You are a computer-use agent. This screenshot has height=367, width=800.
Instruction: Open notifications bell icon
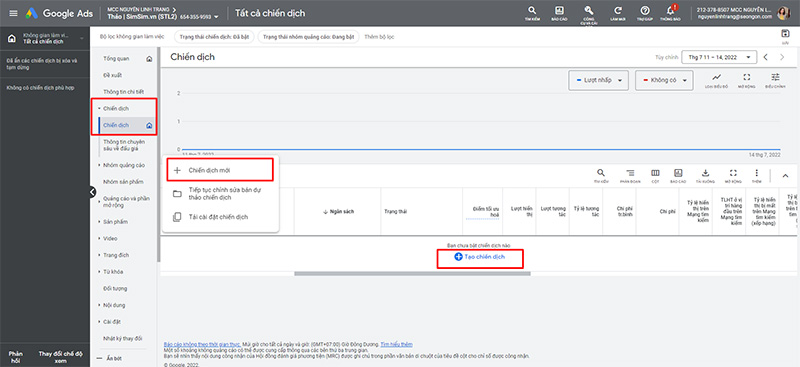671,13
